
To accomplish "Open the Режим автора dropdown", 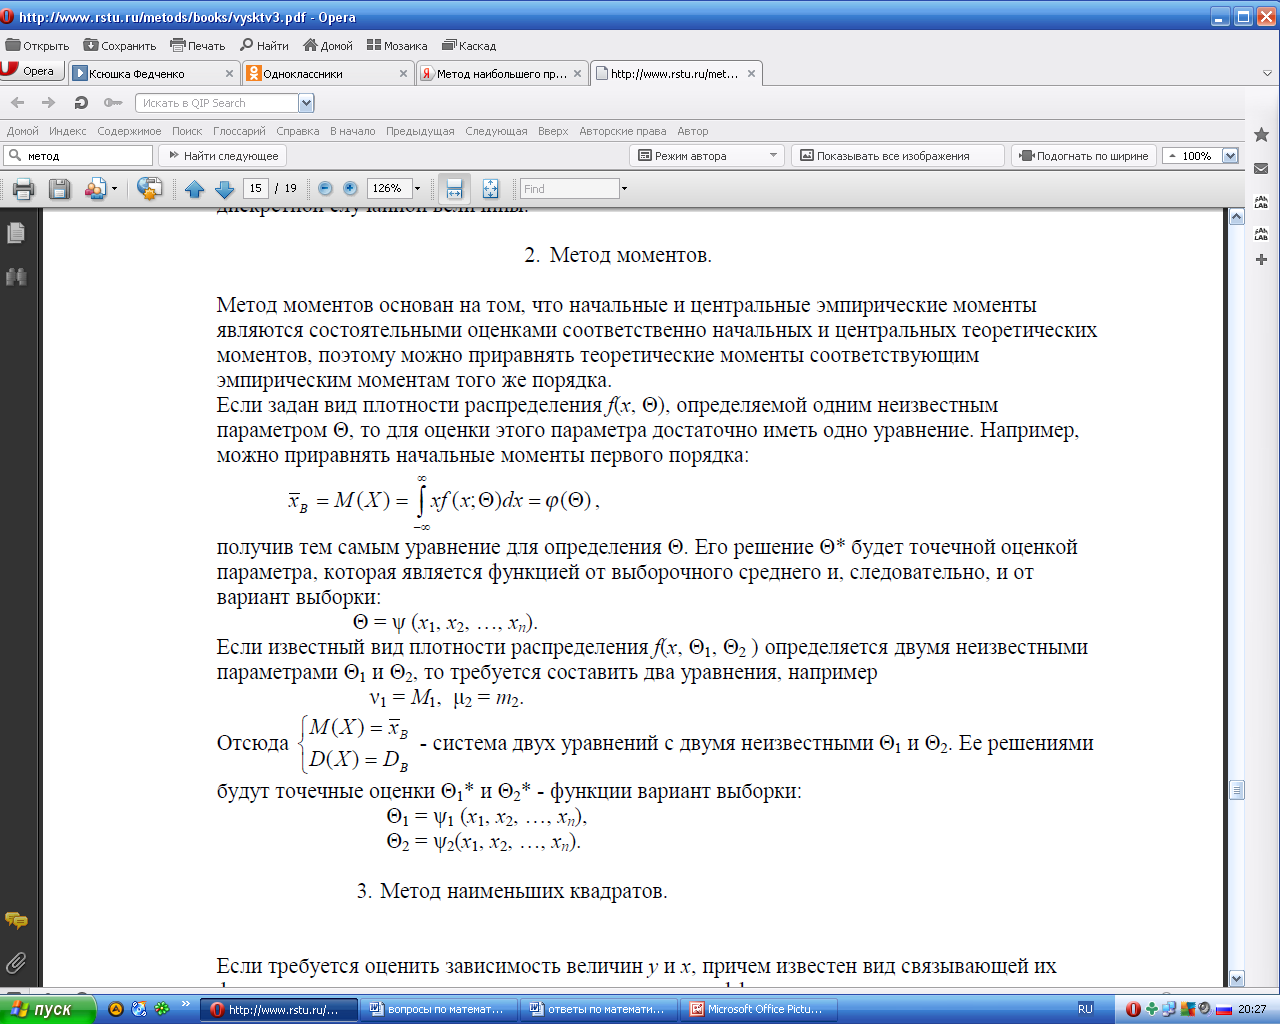I will (x=708, y=155).
